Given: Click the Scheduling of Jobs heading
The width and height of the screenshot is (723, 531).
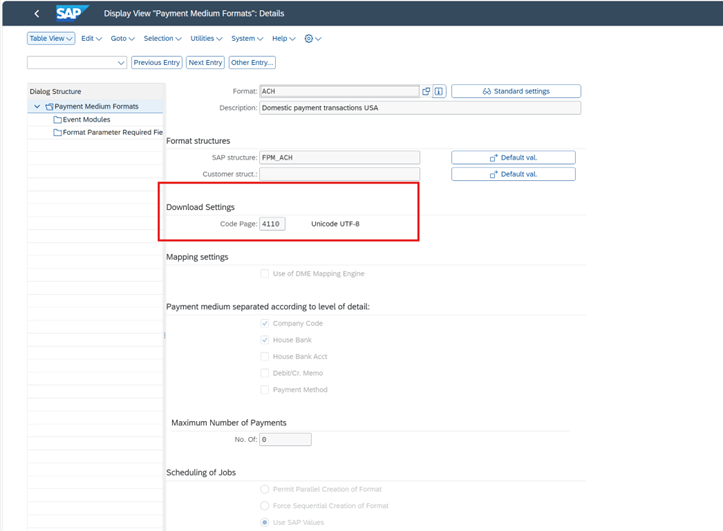Looking at the screenshot, I should 201,473.
